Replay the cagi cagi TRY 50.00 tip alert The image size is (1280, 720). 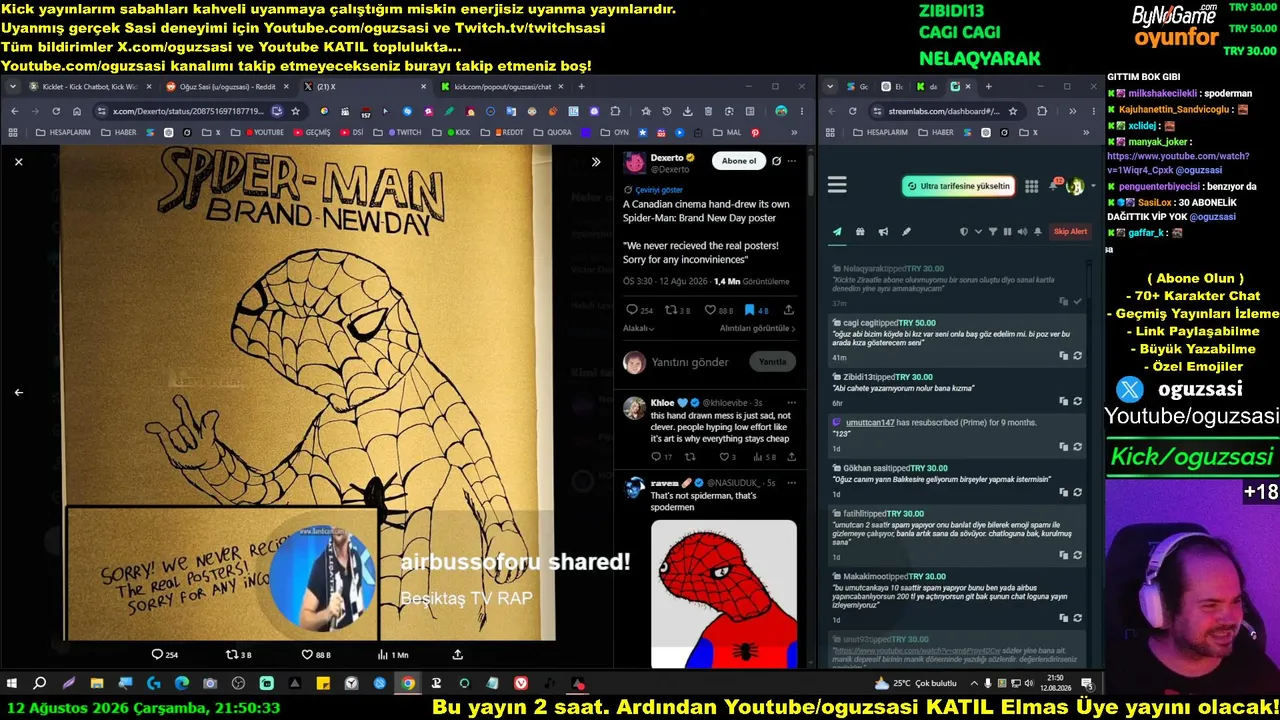(x=1077, y=355)
